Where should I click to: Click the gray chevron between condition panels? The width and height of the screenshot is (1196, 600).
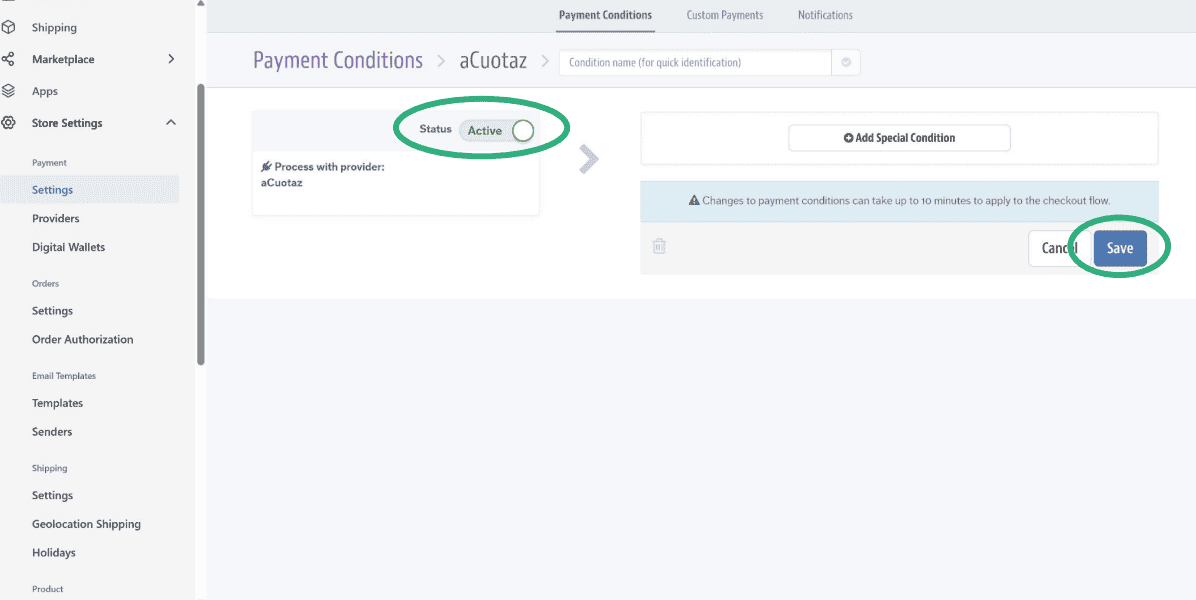tap(589, 158)
